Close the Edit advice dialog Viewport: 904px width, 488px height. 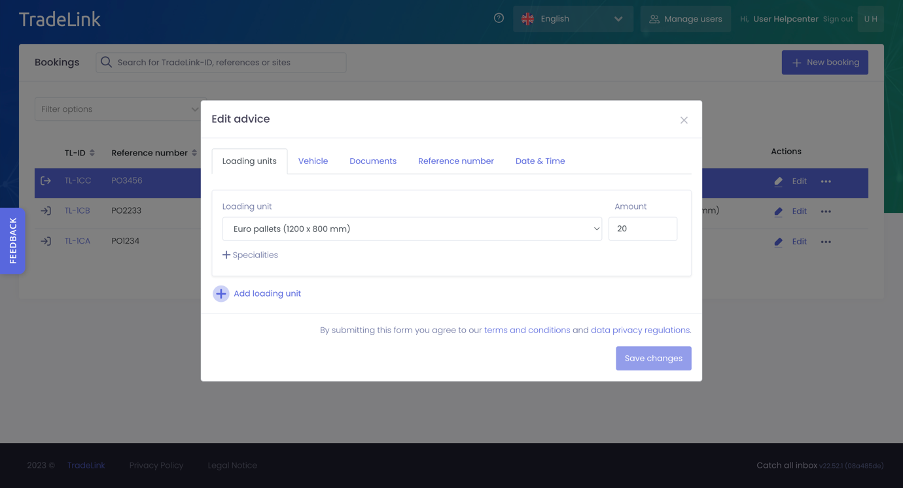click(684, 120)
